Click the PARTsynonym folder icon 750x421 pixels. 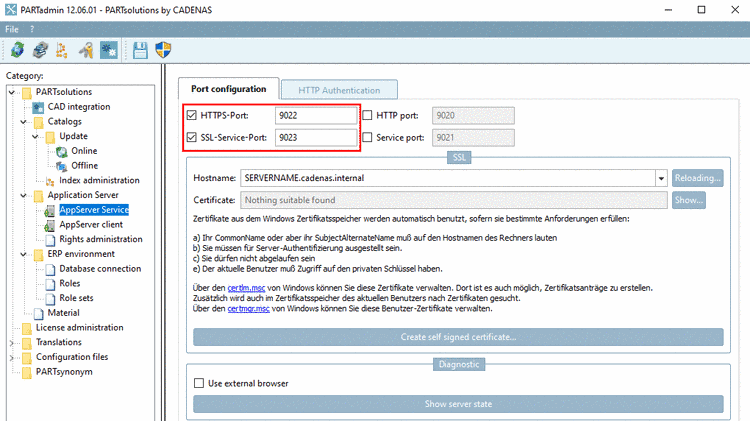(x=27, y=372)
